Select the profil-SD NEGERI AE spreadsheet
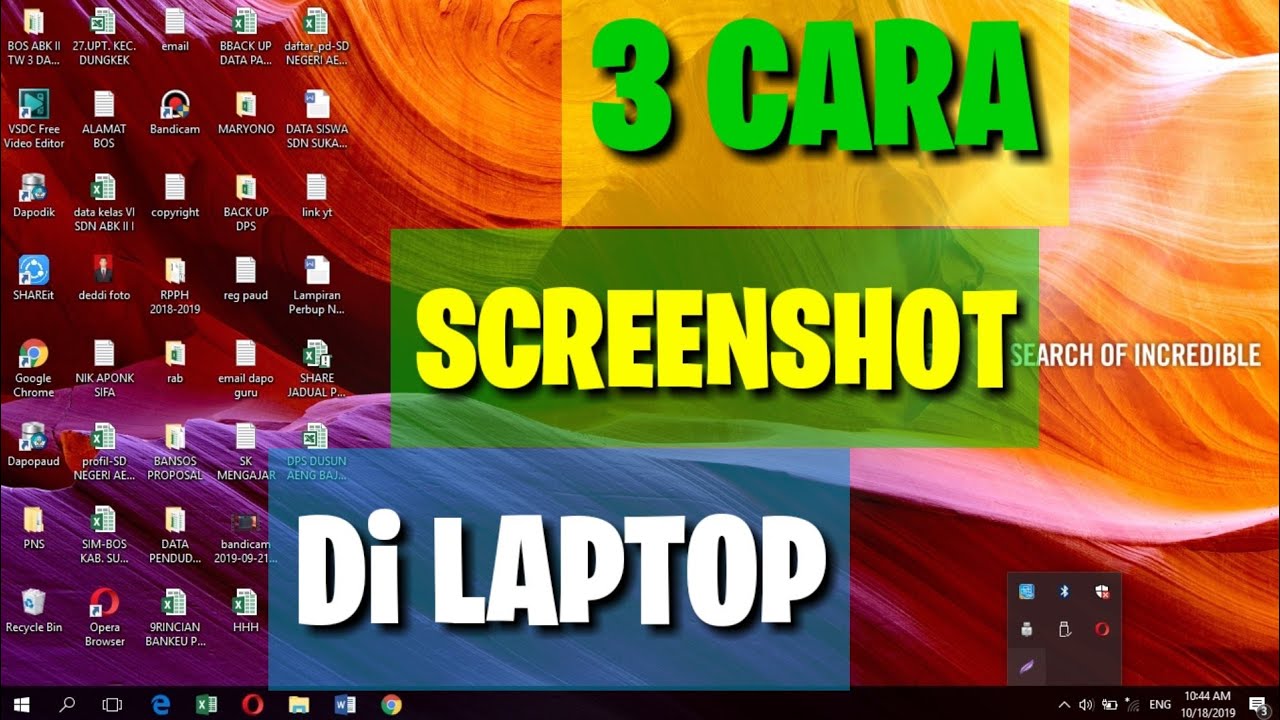This screenshot has width=1280, height=720. tap(104, 452)
